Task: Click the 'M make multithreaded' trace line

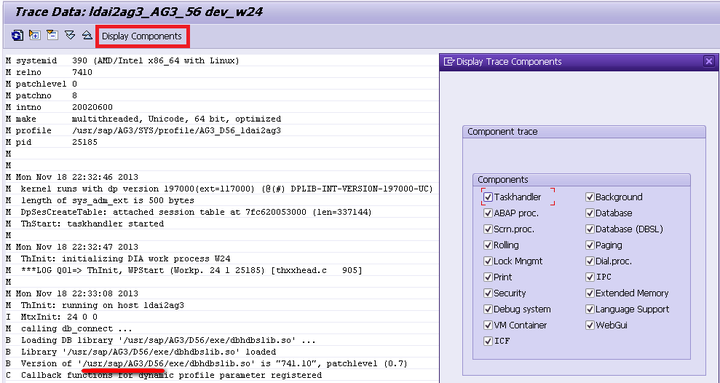Action: (143, 119)
